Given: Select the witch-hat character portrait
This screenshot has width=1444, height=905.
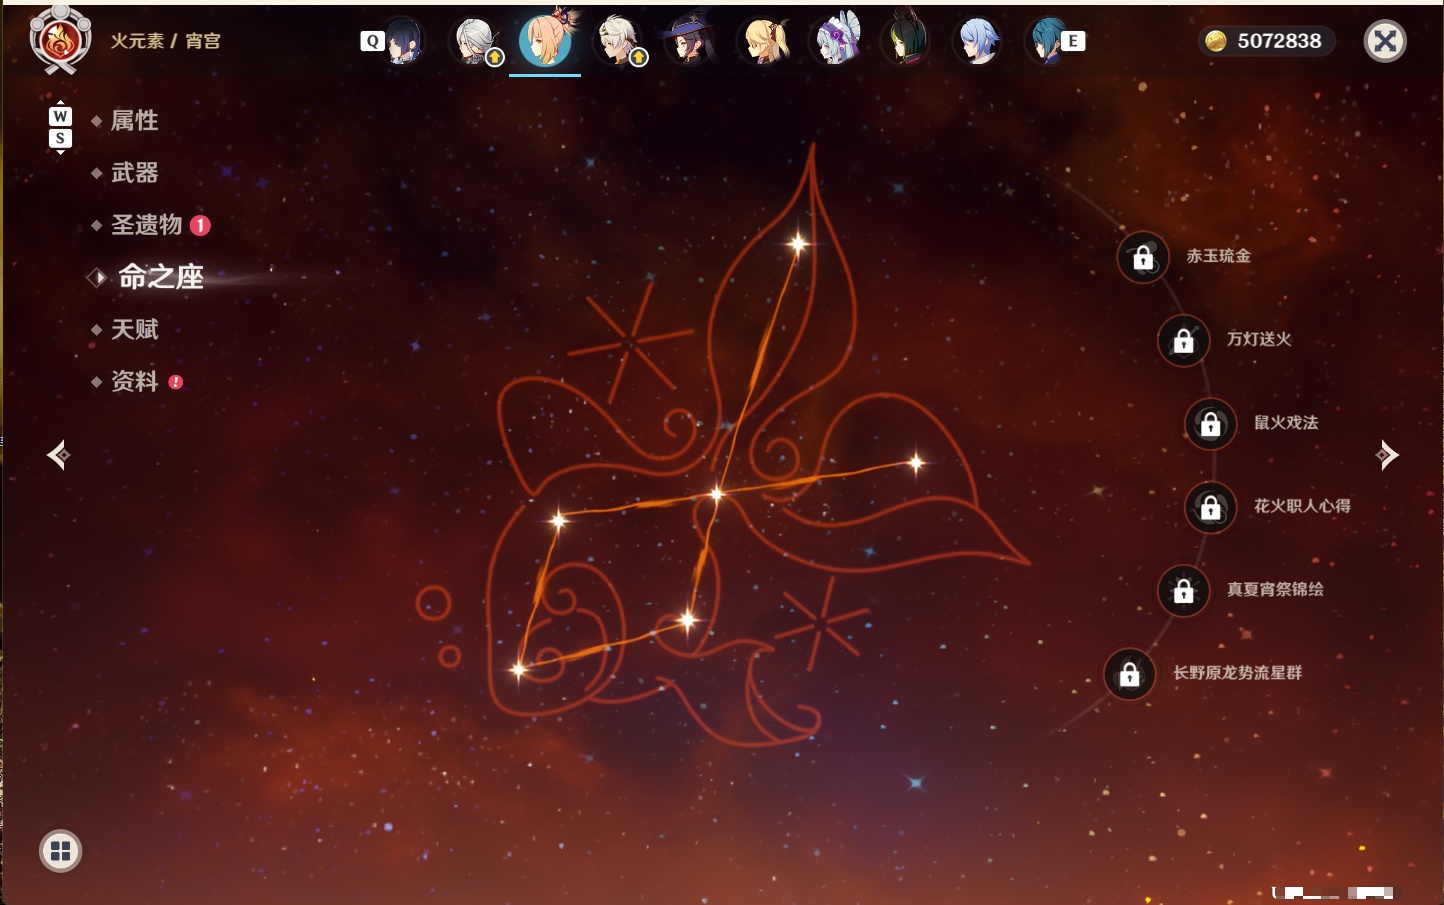Looking at the screenshot, I should tap(689, 41).
